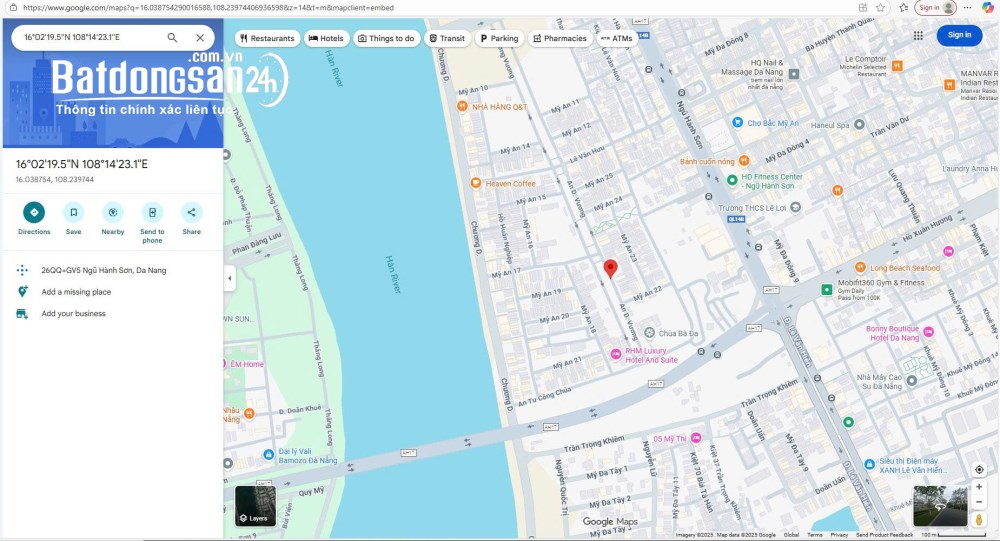Show Pharmacies on map
1000x541 pixels.
tap(560, 38)
